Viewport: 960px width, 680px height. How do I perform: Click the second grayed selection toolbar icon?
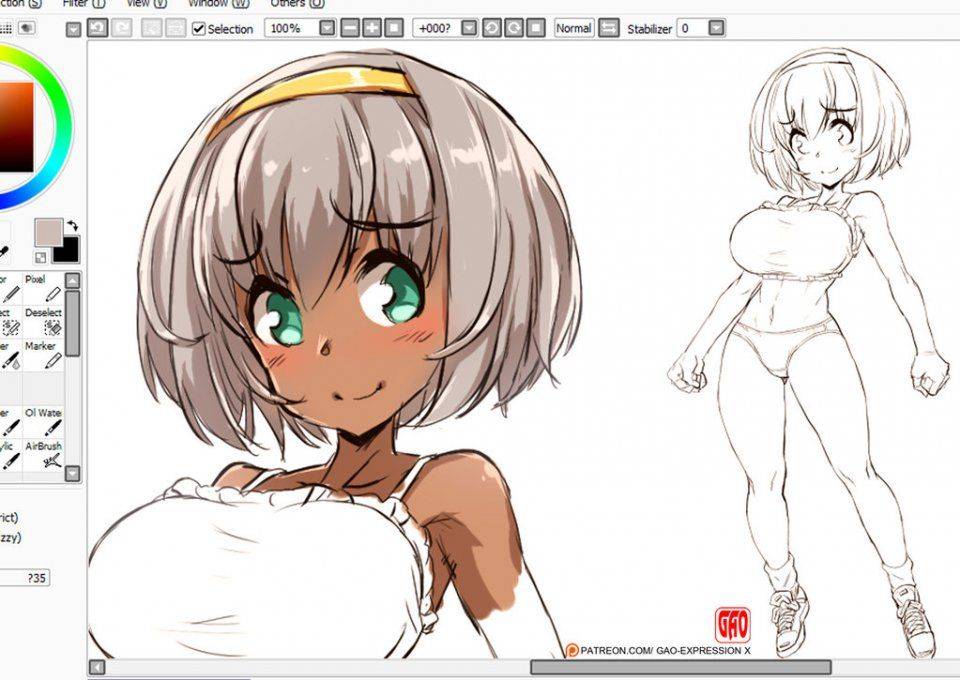tap(176, 28)
